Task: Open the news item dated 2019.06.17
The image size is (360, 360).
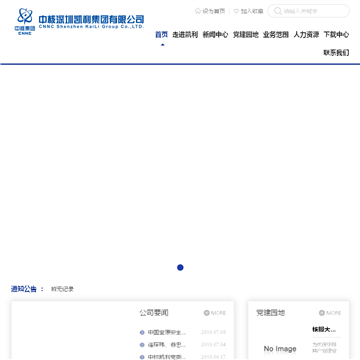Action: [x=167, y=357]
